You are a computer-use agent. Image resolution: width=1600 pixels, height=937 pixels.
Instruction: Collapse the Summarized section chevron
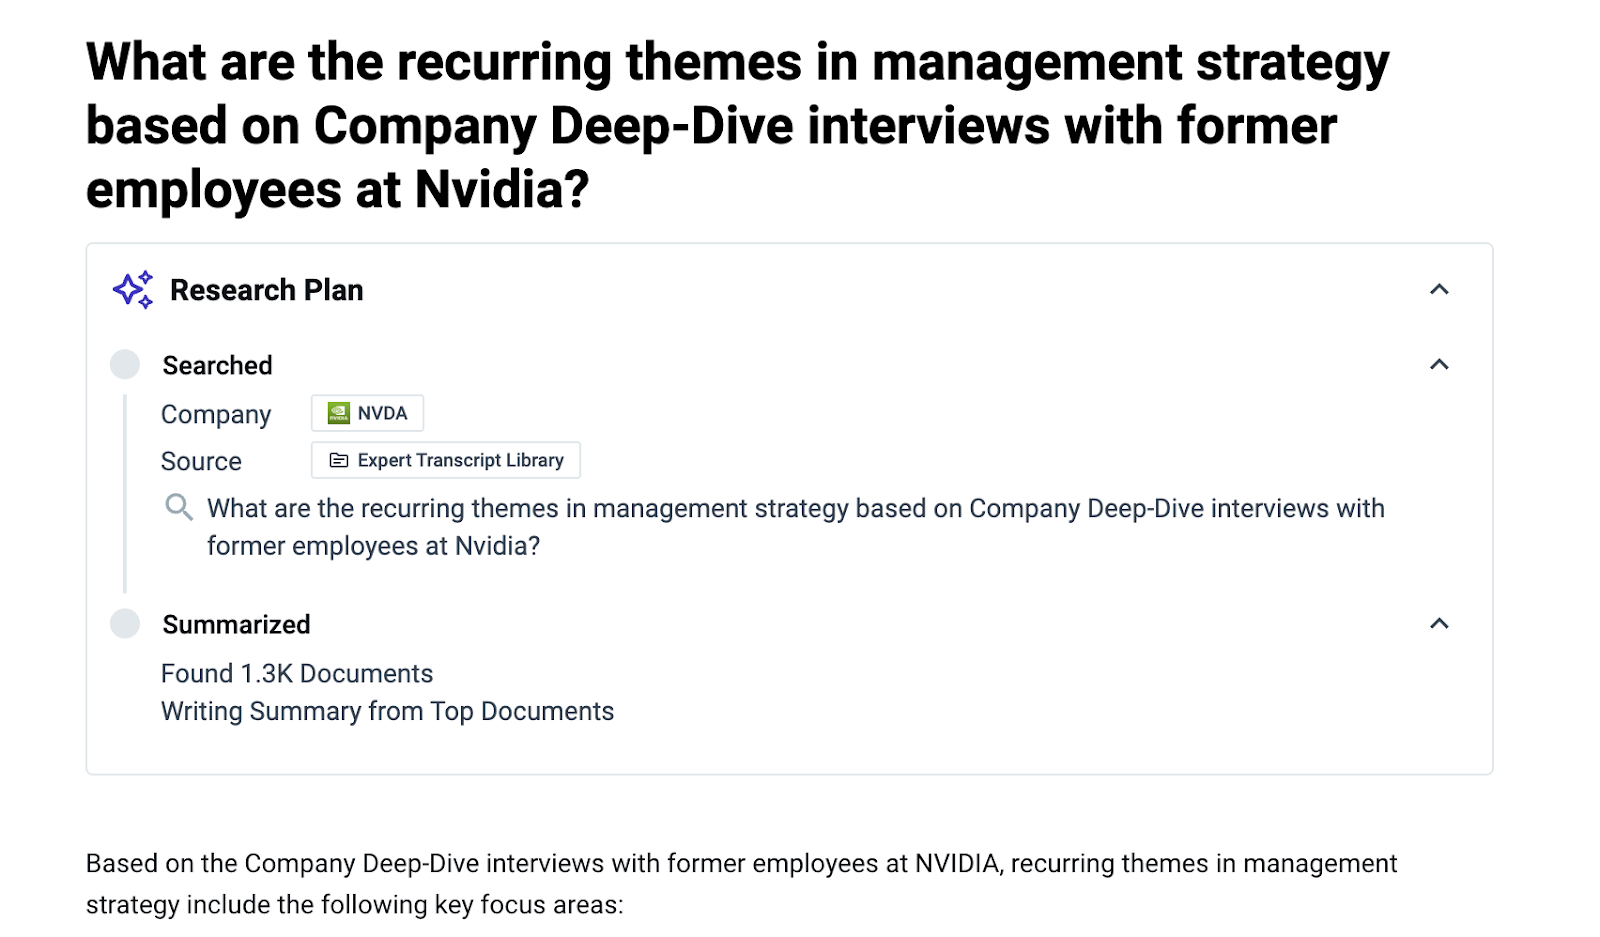[x=1439, y=624]
